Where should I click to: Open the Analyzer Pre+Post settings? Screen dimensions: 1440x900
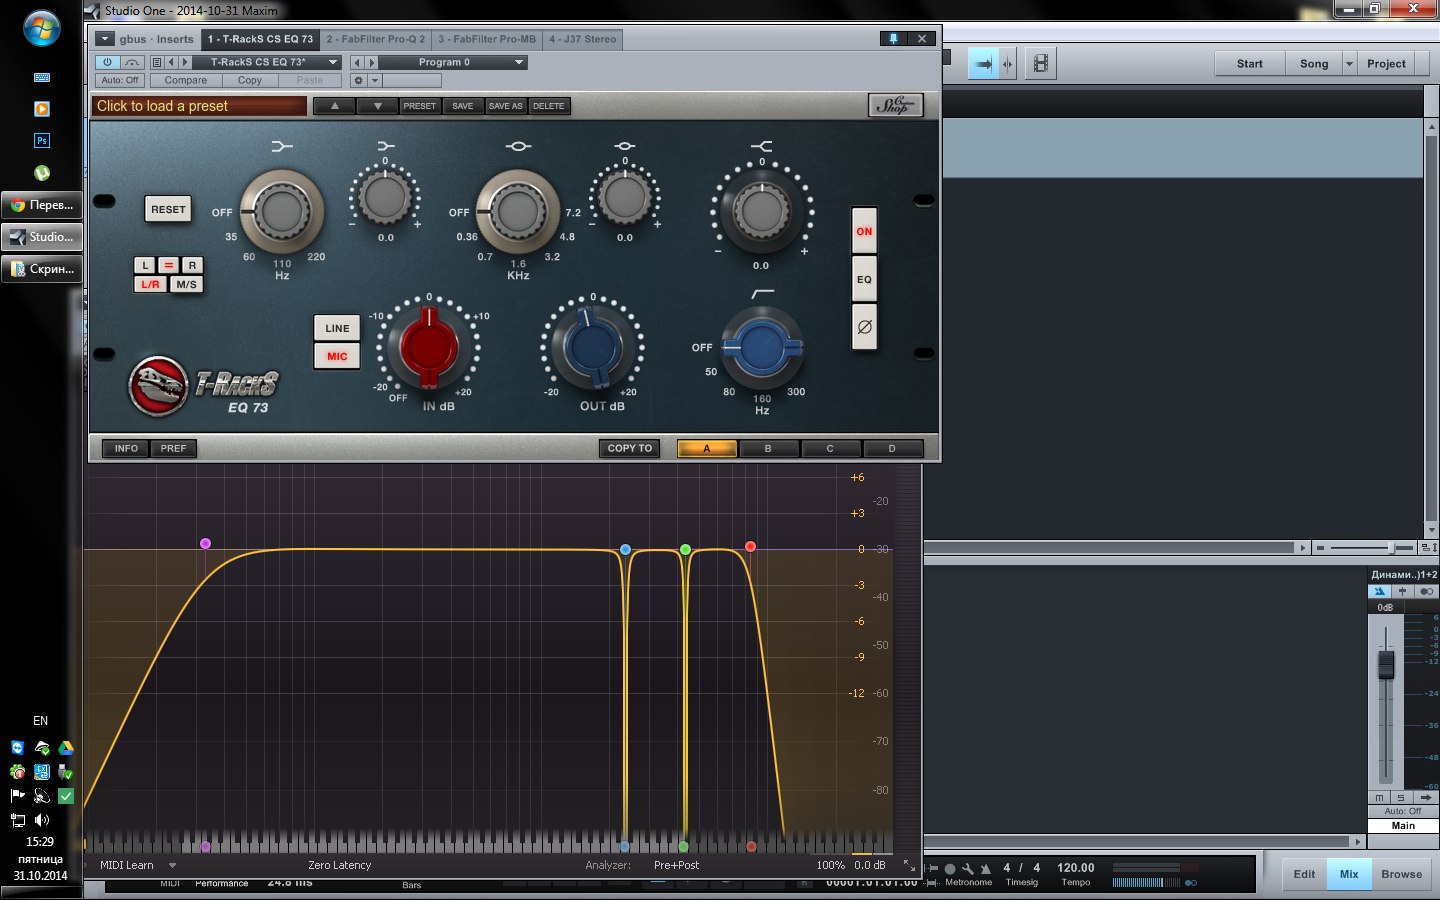[x=676, y=865]
